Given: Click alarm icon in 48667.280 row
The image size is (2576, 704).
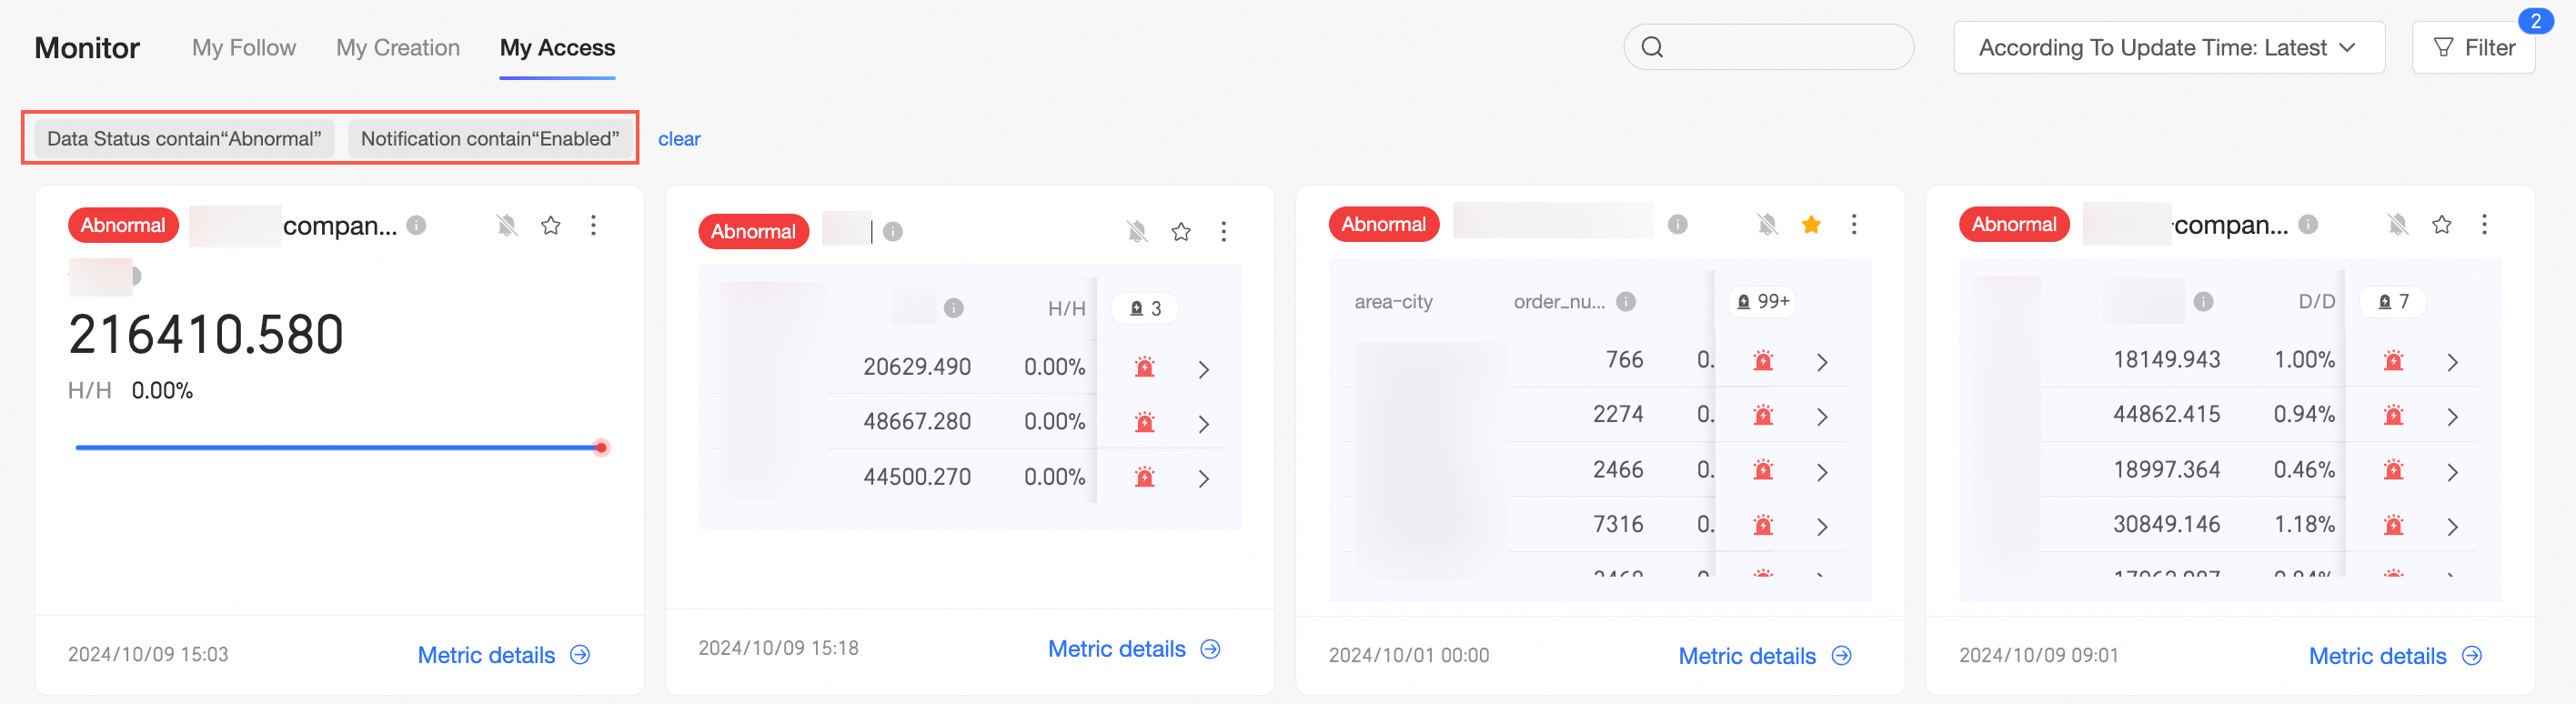Looking at the screenshot, I should pyautogui.click(x=1145, y=422).
